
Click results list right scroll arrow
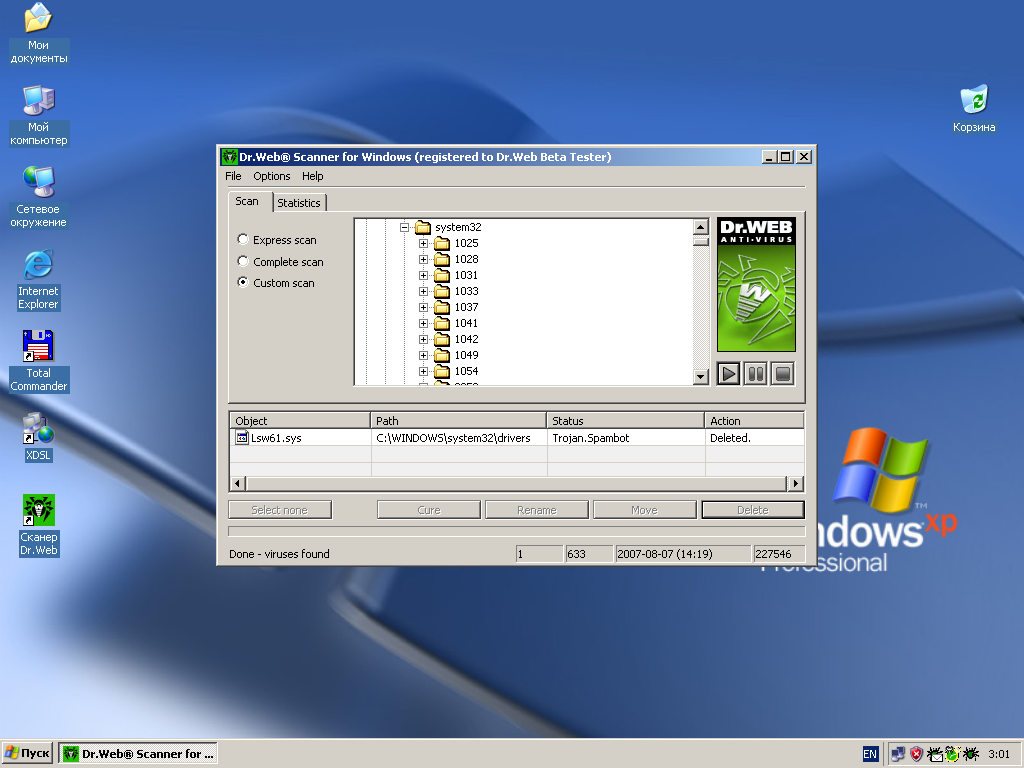tap(795, 484)
